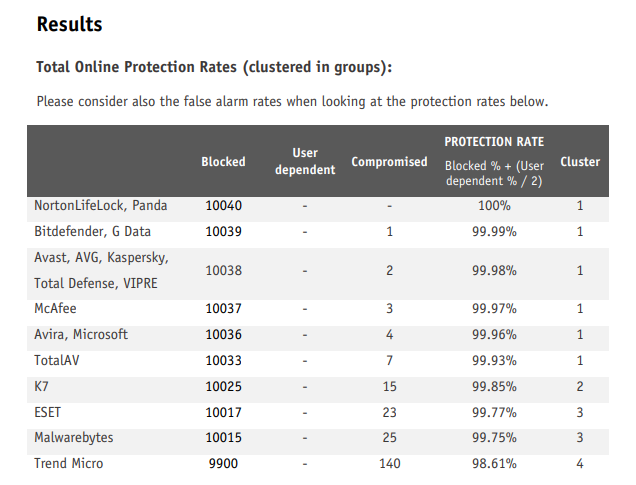Click the ESET row label
This screenshot has width=636, height=485.
[50, 412]
